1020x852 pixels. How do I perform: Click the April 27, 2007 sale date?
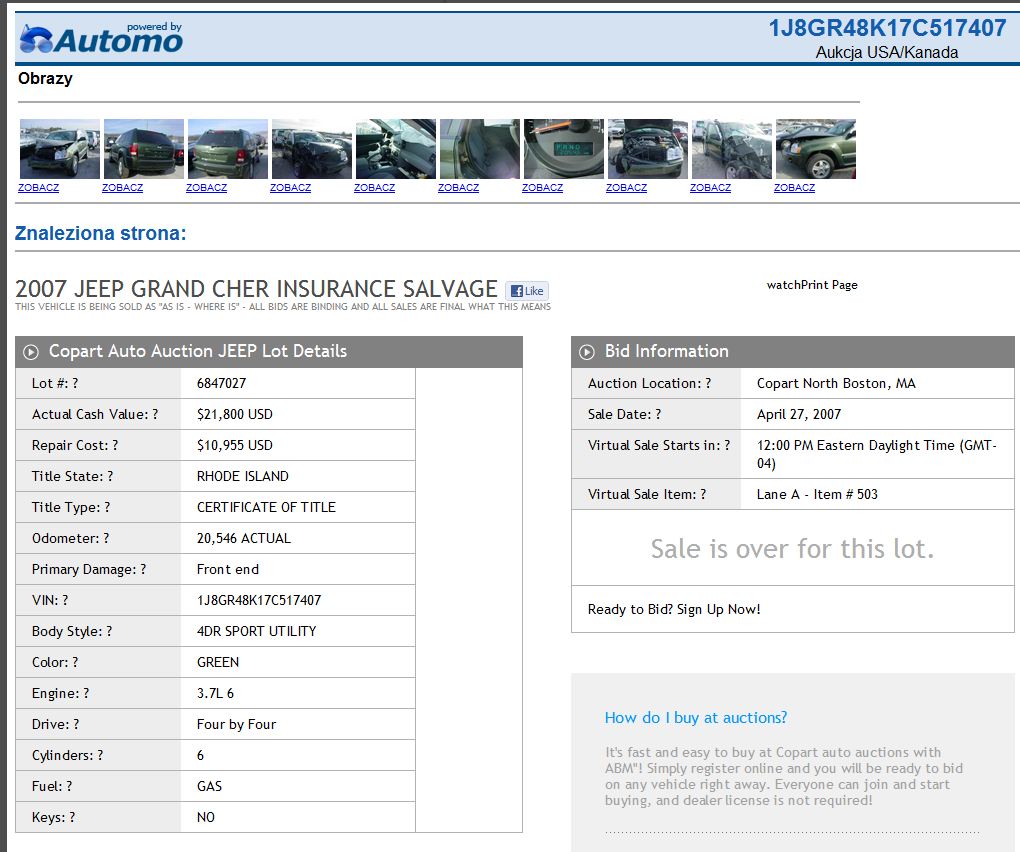[799, 414]
